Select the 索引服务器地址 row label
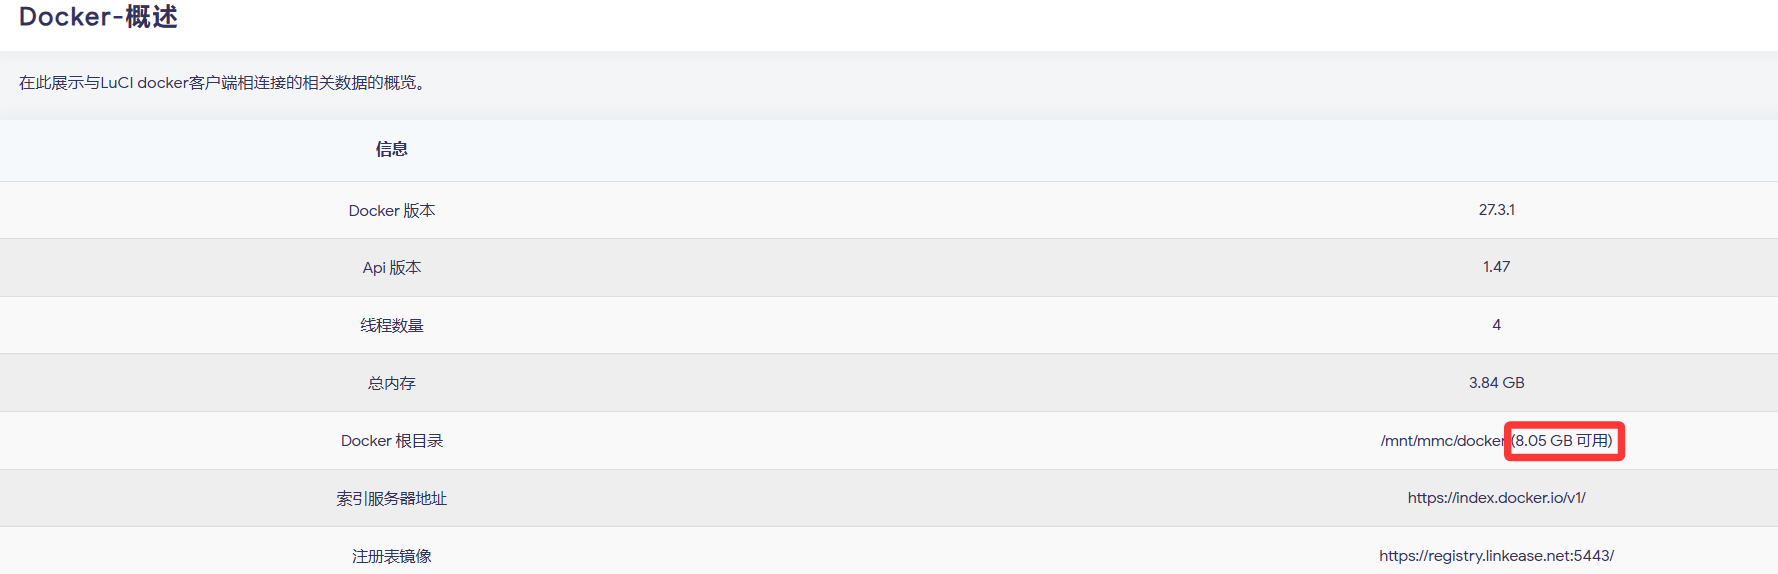The image size is (1778, 574). (x=391, y=499)
